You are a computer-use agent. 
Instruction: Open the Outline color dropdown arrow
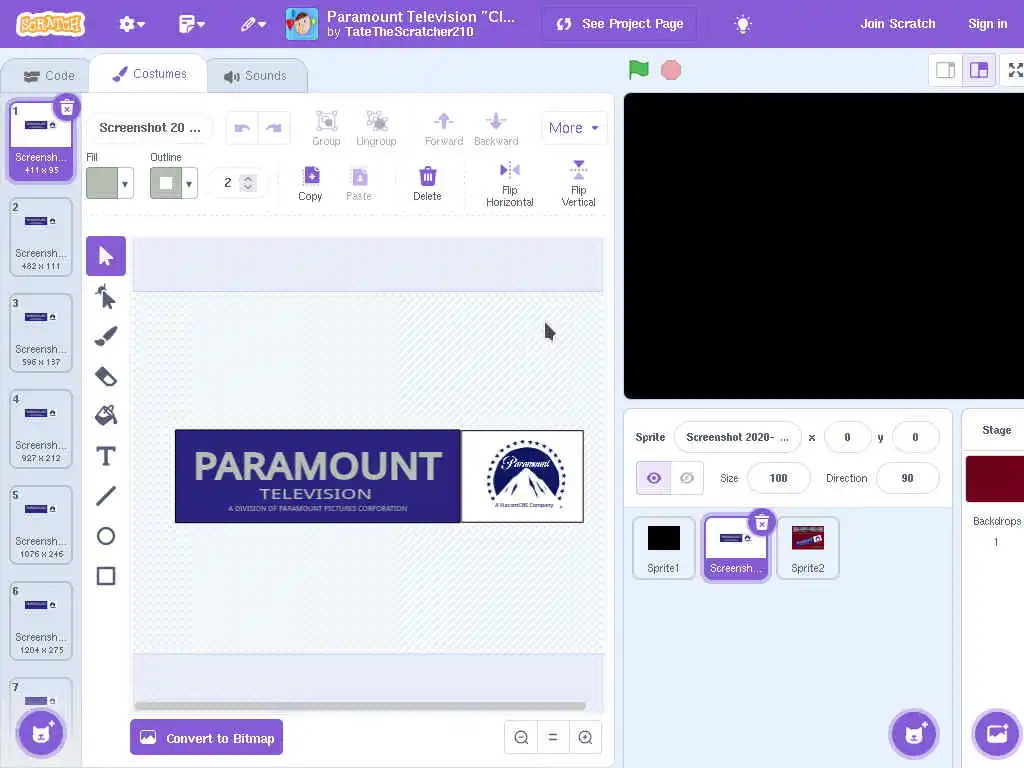pyautogui.click(x=189, y=184)
